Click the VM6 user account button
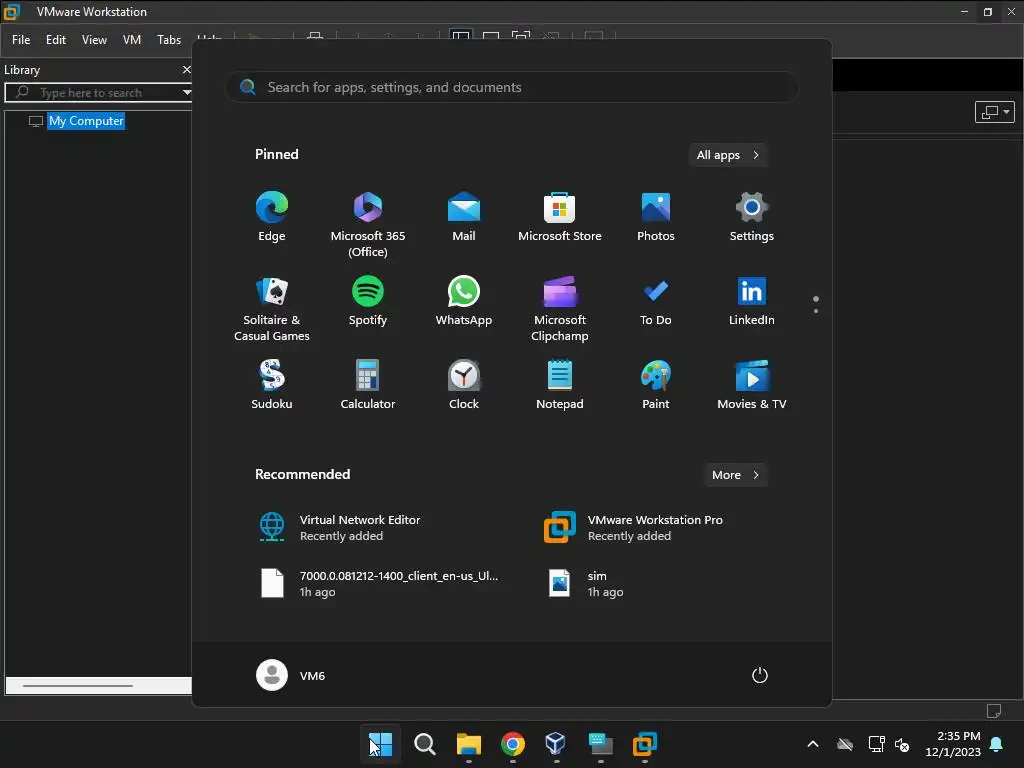 pos(291,675)
